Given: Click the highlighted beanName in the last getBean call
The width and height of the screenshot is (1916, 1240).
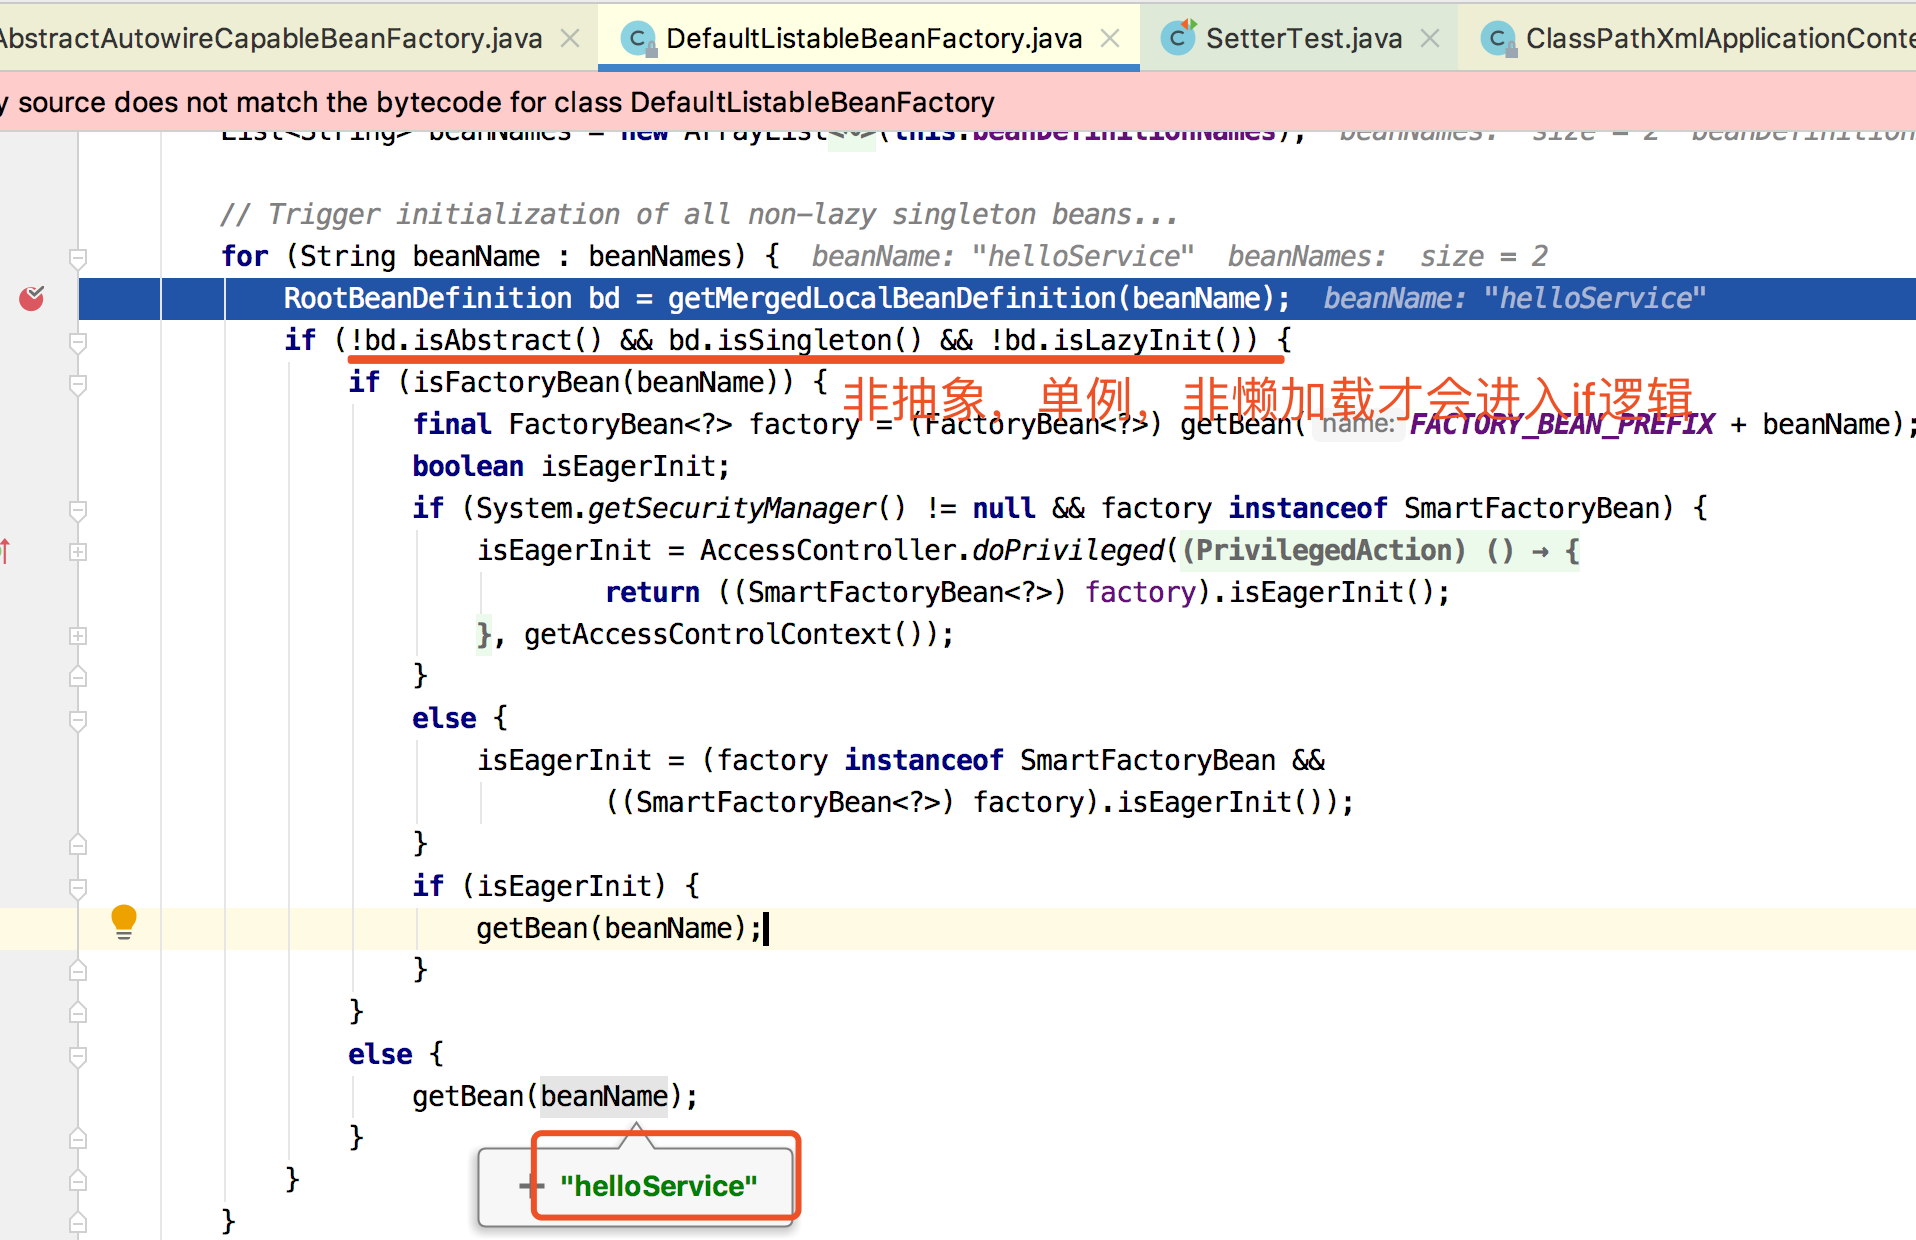Looking at the screenshot, I should (604, 1097).
